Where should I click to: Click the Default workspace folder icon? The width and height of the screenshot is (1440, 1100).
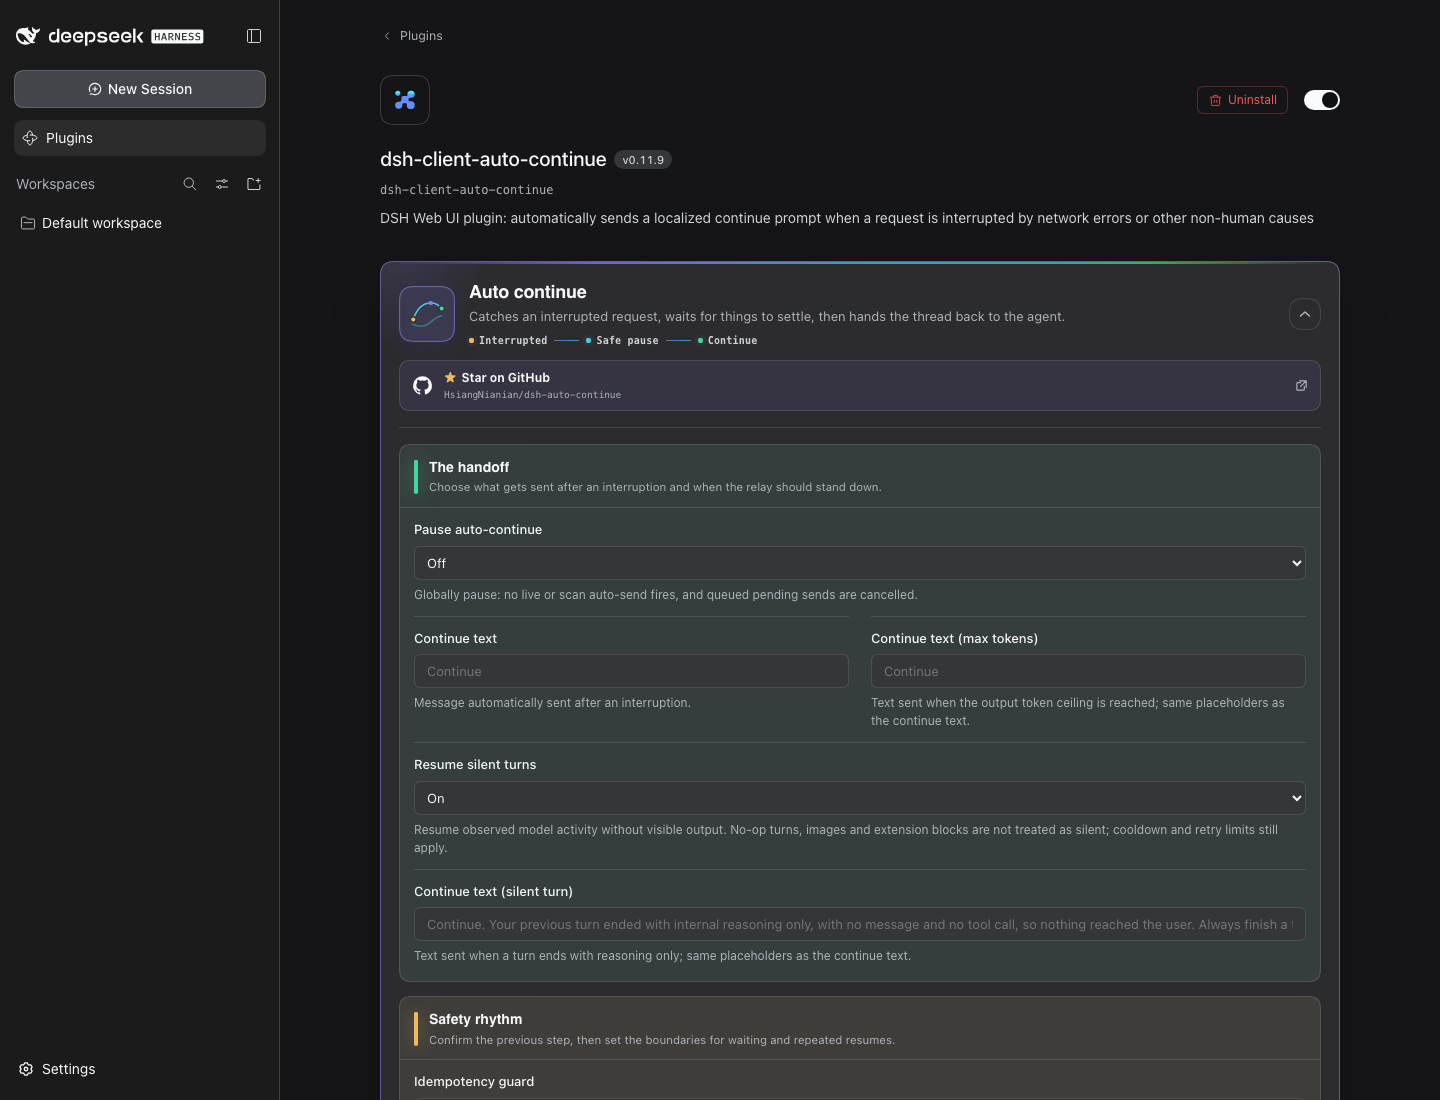click(x=28, y=223)
